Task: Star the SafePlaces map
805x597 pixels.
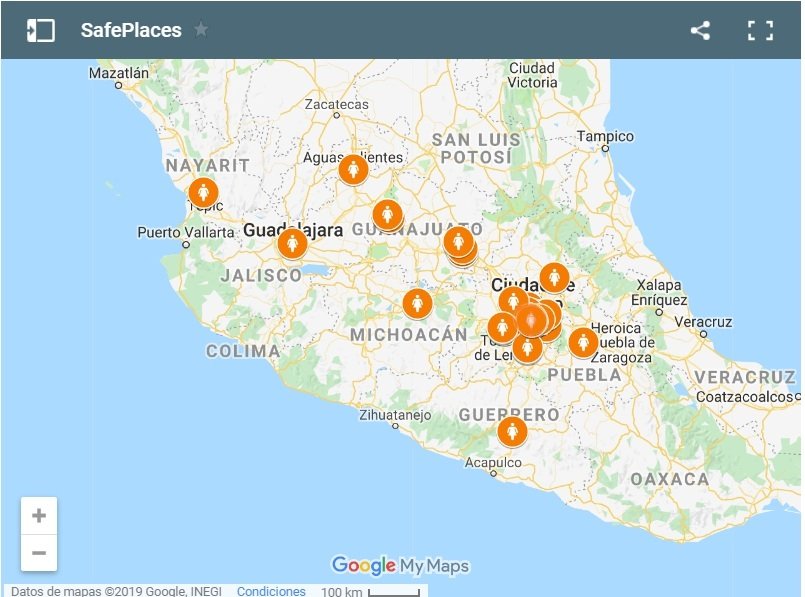Action: tap(201, 30)
